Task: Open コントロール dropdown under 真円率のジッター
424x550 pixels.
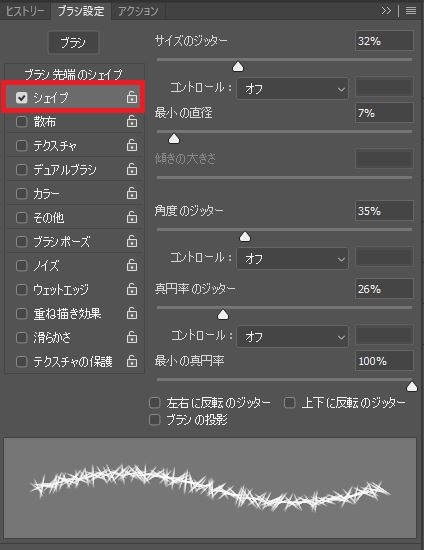Action: 292,336
